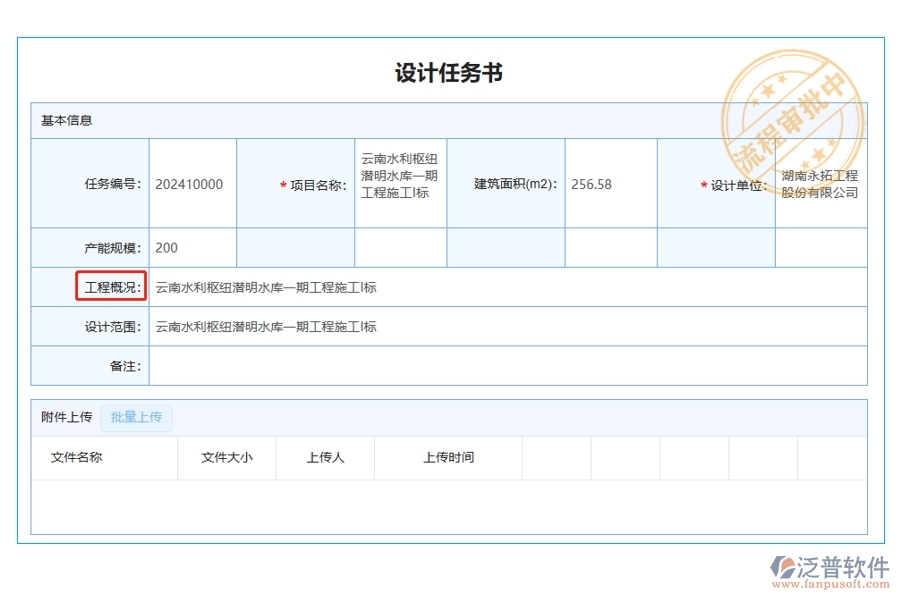Select the 基本信息 section header
Image resolution: width=900 pixels, height=600 pixels.
pos(67,120)
